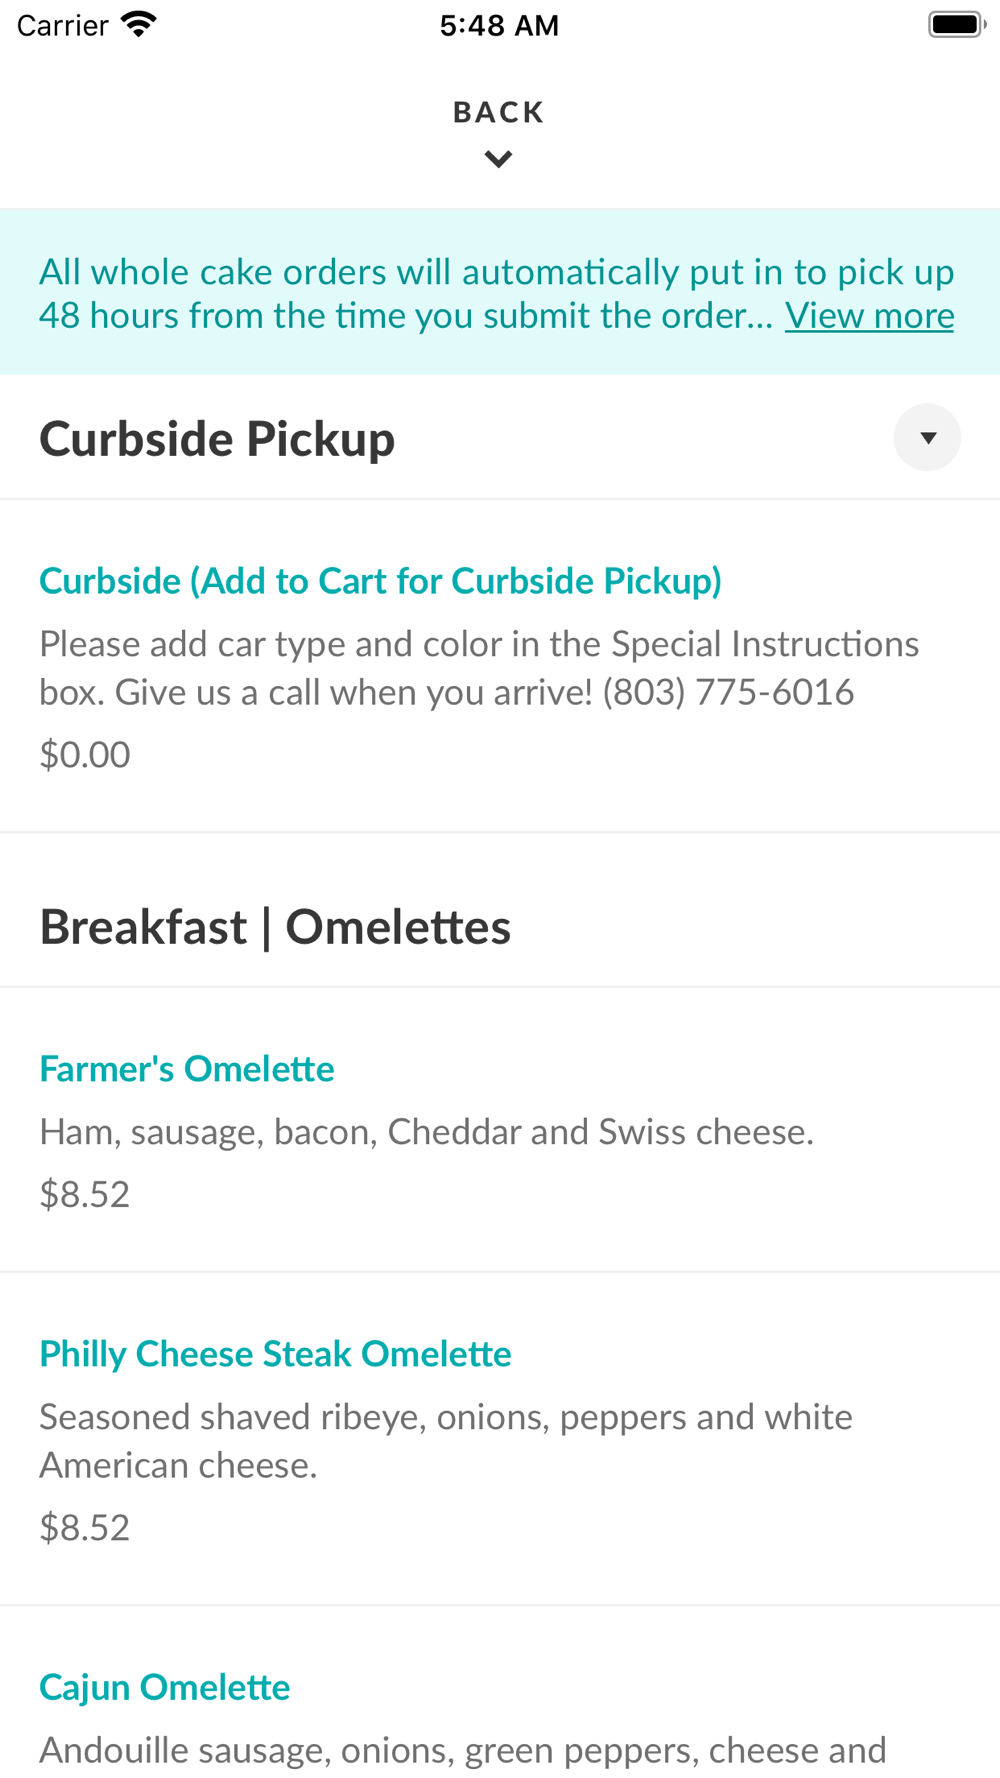Tap the Farmer's Omelette $8.52 price

[x=85, y=1194]
